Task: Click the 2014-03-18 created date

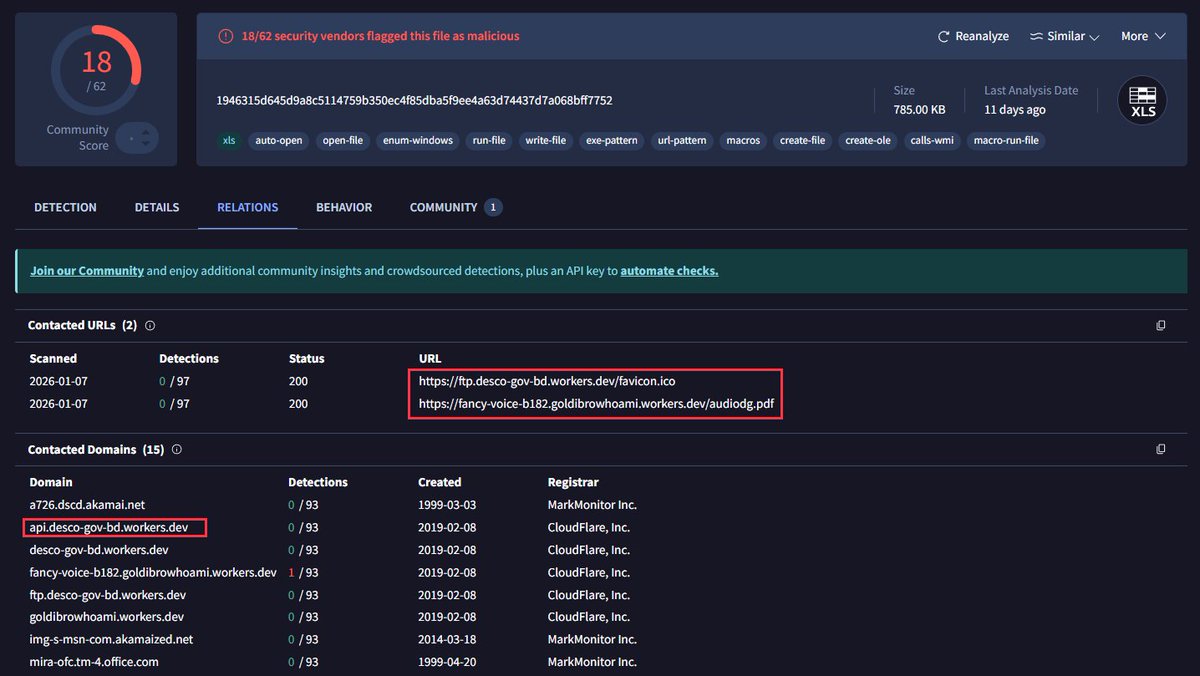Action: tap(447, 639)
